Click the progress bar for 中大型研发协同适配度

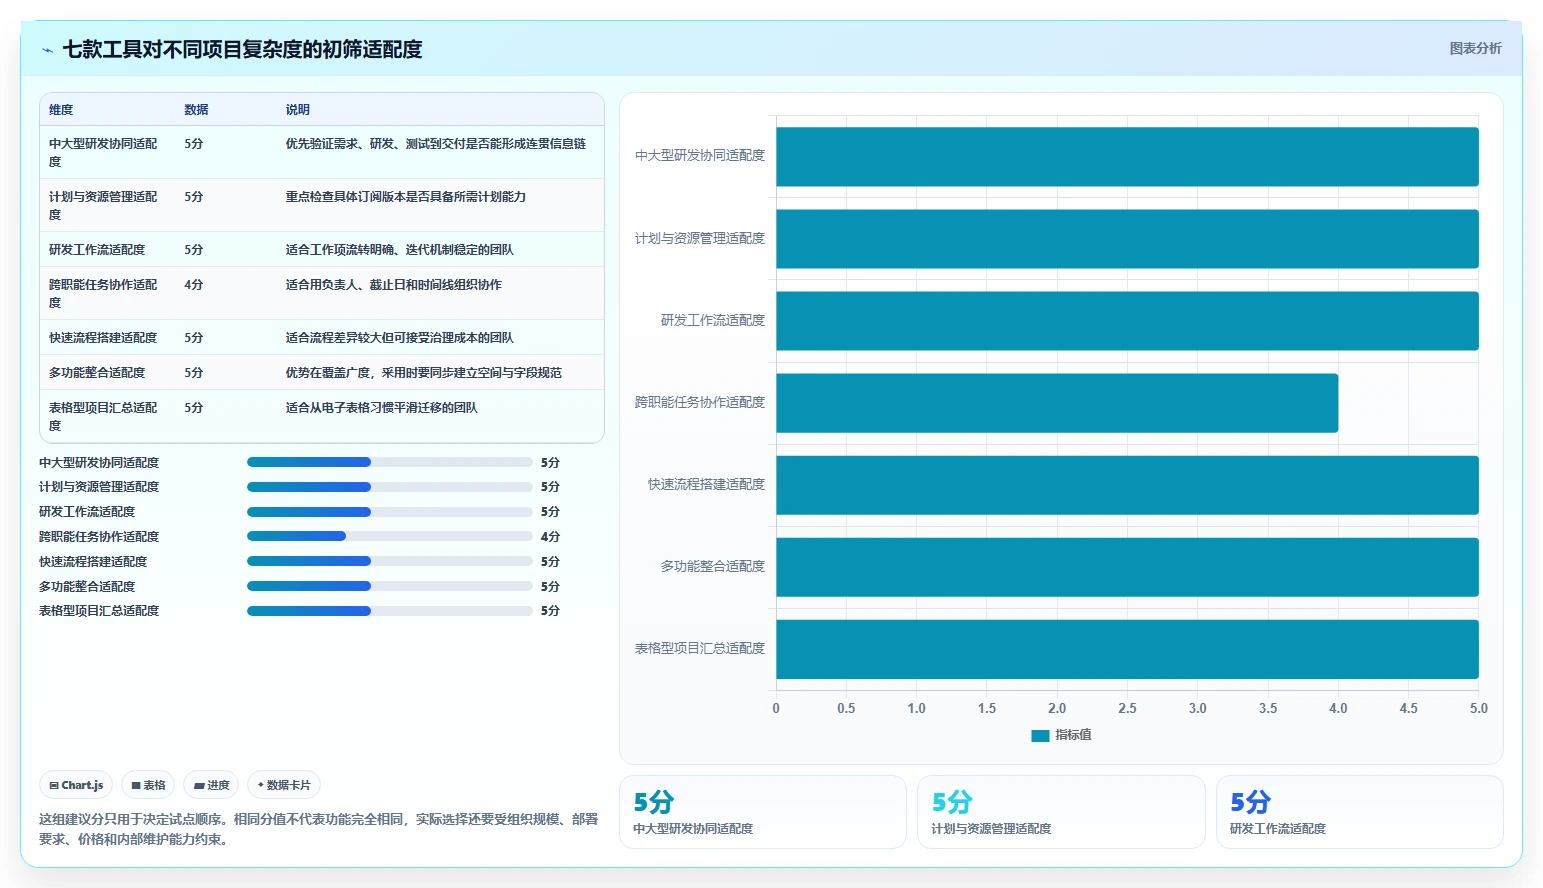point(389,462)
